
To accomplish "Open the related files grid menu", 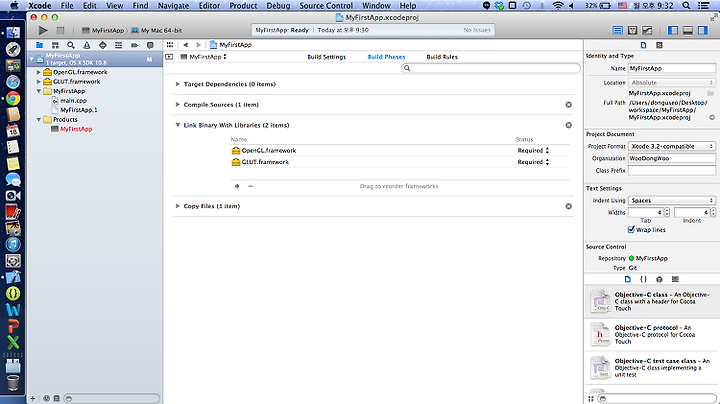I will pos(170,45).
